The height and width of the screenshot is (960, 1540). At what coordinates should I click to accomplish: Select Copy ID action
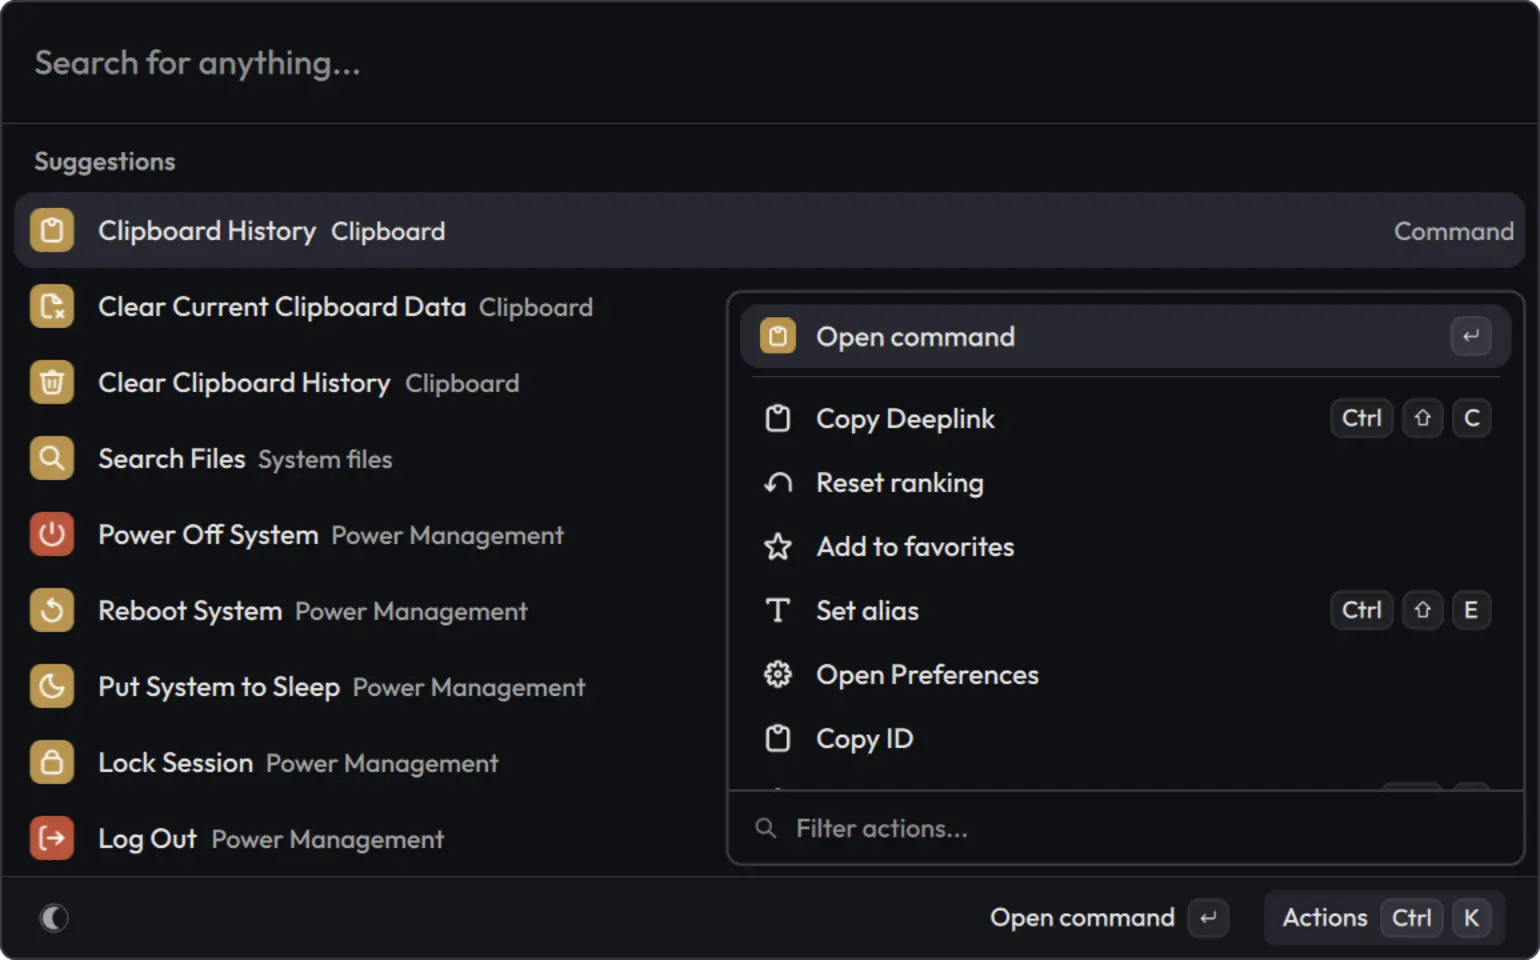click(1125, 739)
